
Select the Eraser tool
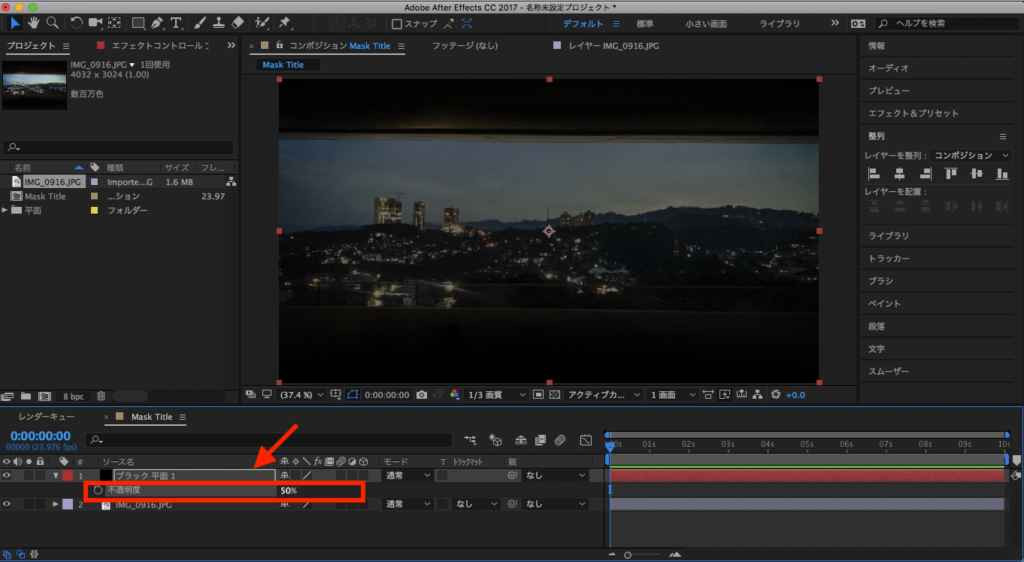(237, 23)
